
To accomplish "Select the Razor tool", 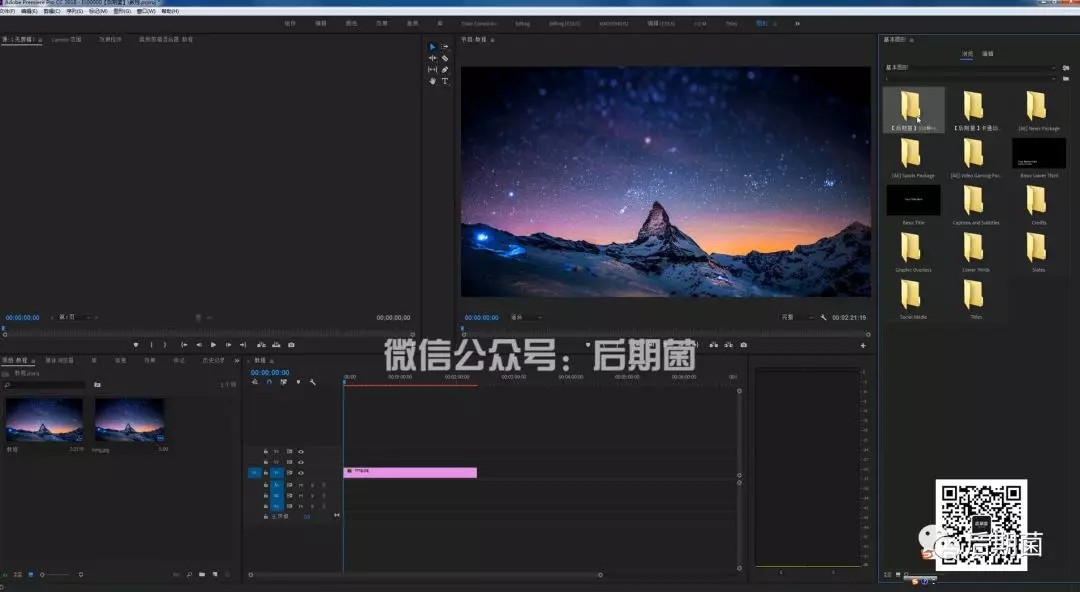I will click(x=445, y=58).
